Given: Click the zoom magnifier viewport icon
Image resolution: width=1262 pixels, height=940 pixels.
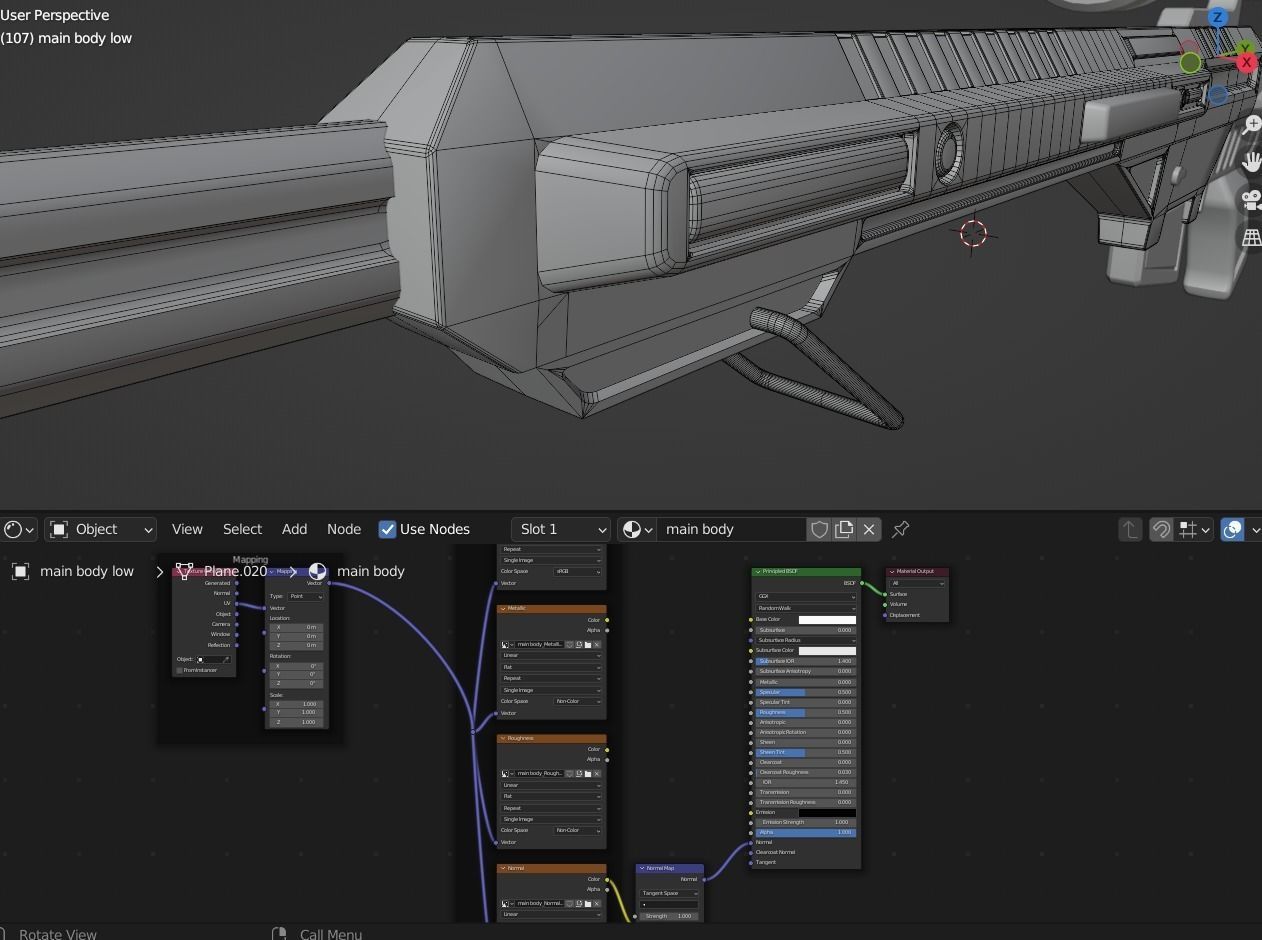Looking at the screenshot, I should coord(1251,125).
